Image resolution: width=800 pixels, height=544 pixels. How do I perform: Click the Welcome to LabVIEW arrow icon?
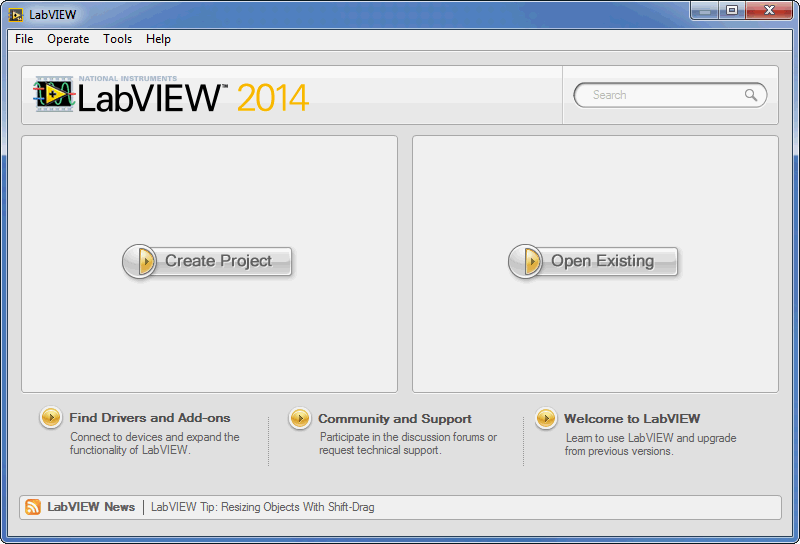pyautogui.click(x=546, y=418)
